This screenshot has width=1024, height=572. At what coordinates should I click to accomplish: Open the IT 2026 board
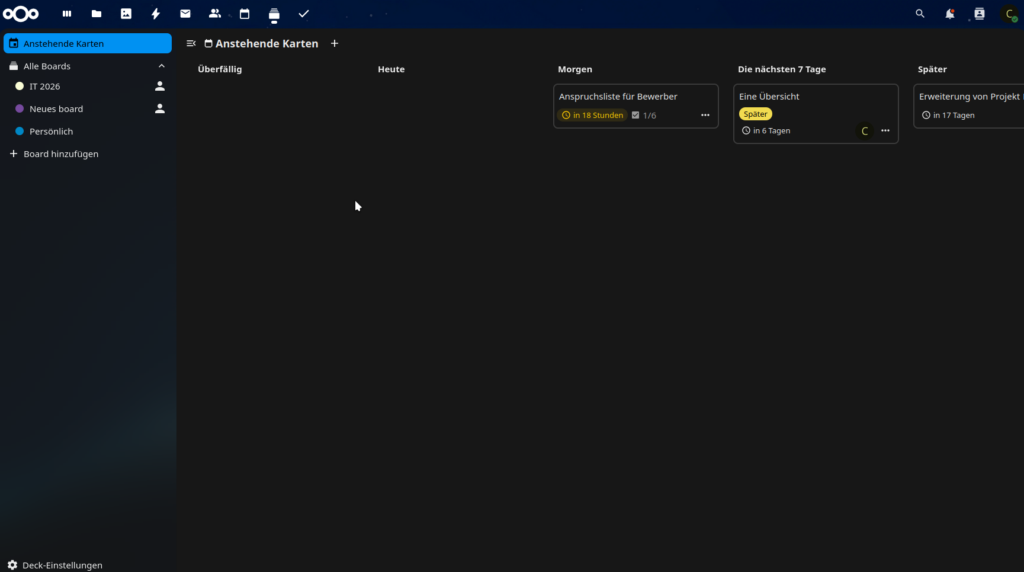[45, 87]
